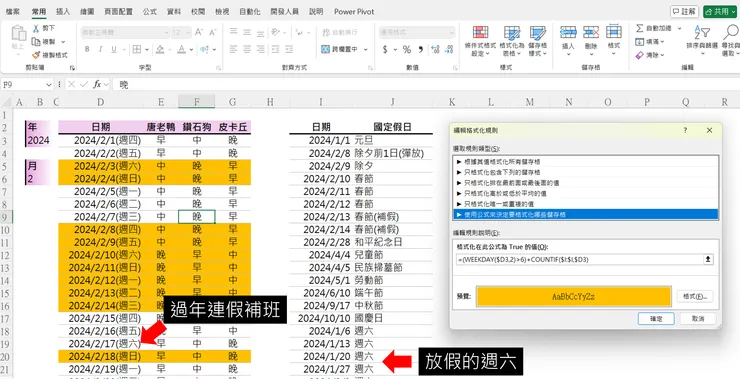Click the Percent style icon
Image resolution: width=740 pixels, height=385 pixels.
407,50
